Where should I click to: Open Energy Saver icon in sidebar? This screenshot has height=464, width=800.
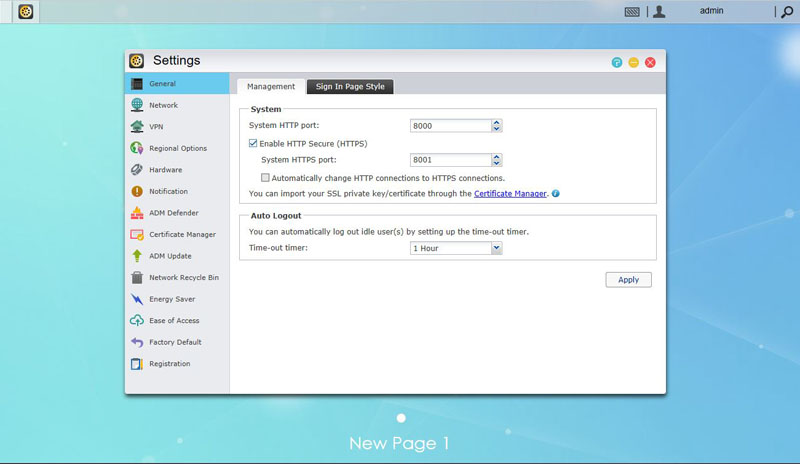point(137,299)
